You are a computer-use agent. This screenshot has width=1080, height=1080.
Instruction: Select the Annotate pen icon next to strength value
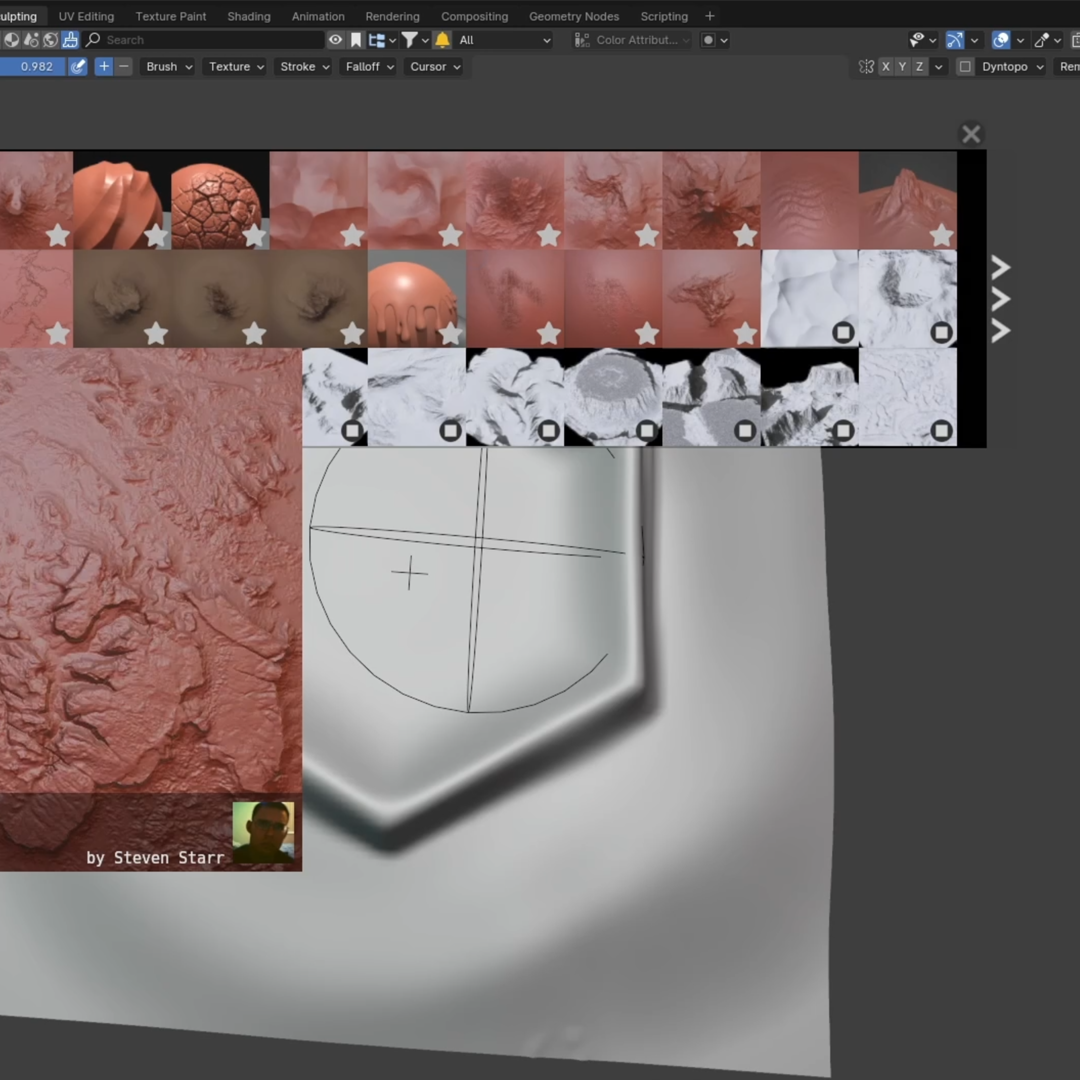78,66
